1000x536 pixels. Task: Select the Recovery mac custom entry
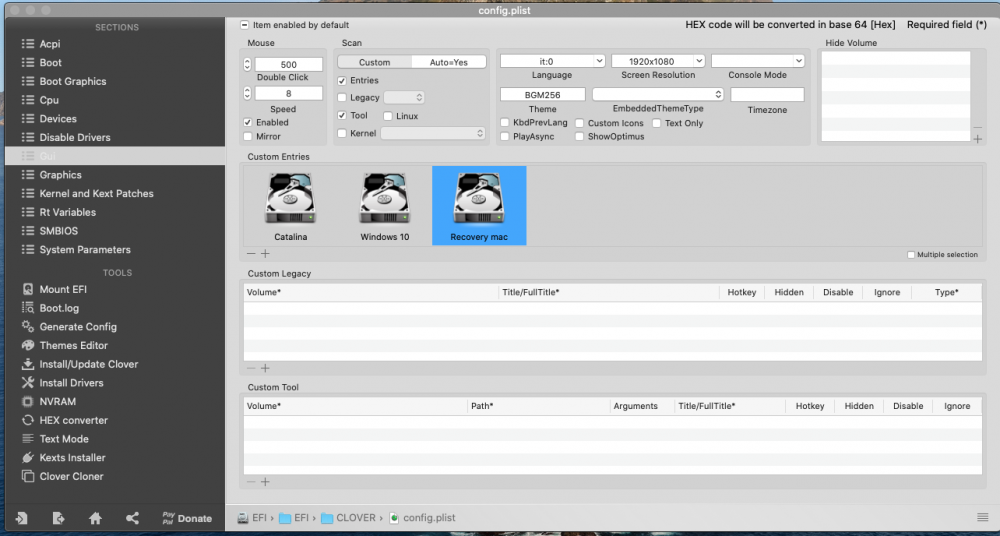pyautogui.click(x=479, y=206)
